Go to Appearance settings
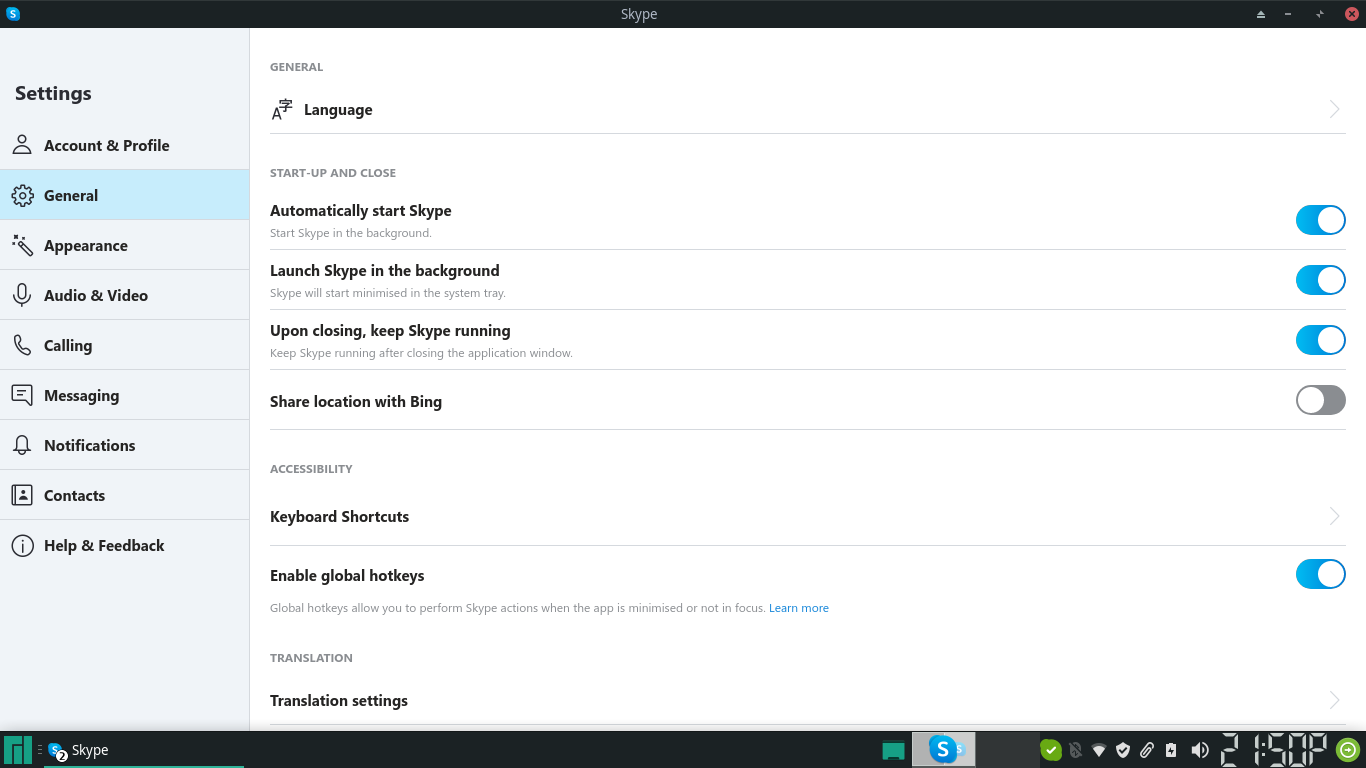This screenshot has width=1366, height=768. [x=124, y=245]
